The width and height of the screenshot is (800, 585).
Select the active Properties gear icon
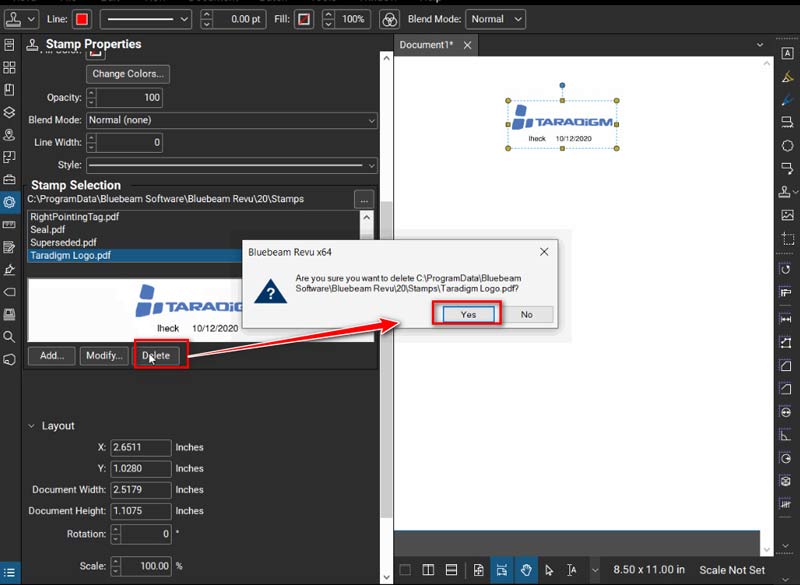click(x=9, y=202)
